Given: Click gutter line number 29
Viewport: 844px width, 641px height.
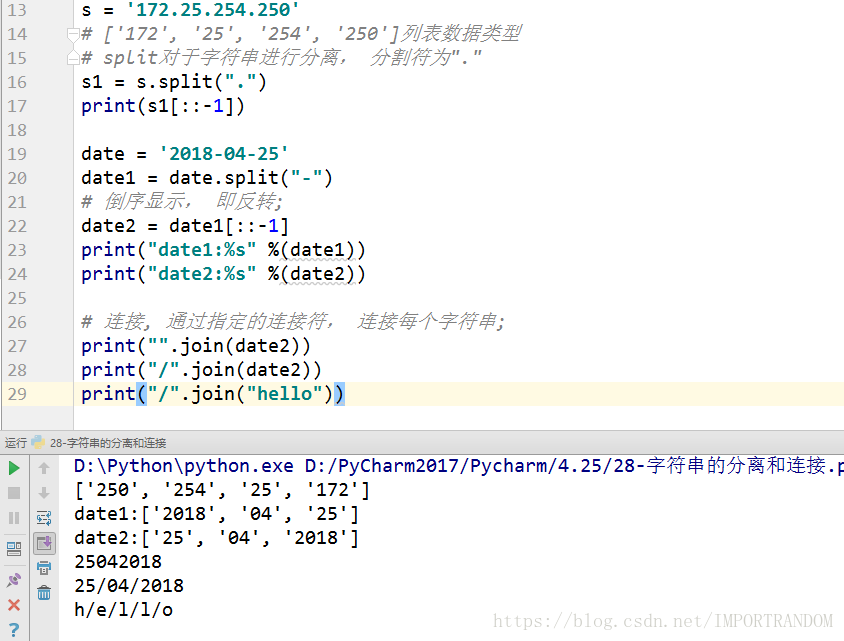Looking at the screenshot, I should click(17, 394).
